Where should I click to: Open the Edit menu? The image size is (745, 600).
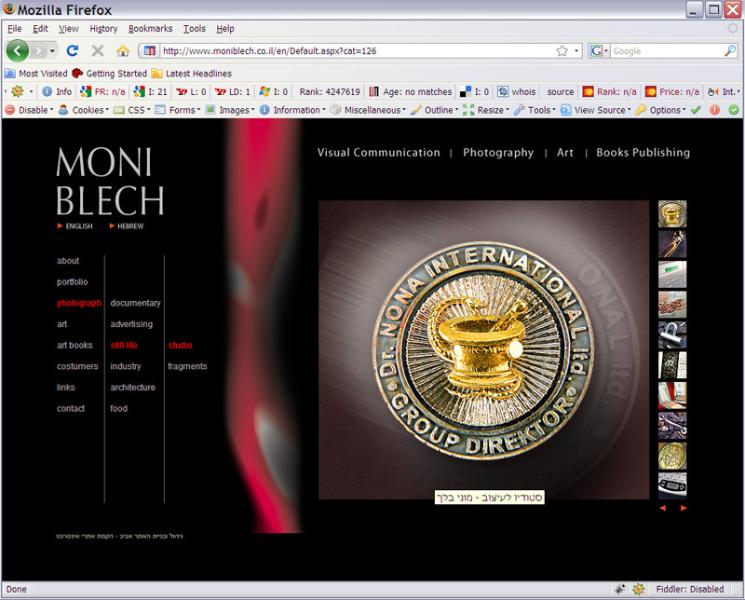pyautogui.click(x=40, y=29)
